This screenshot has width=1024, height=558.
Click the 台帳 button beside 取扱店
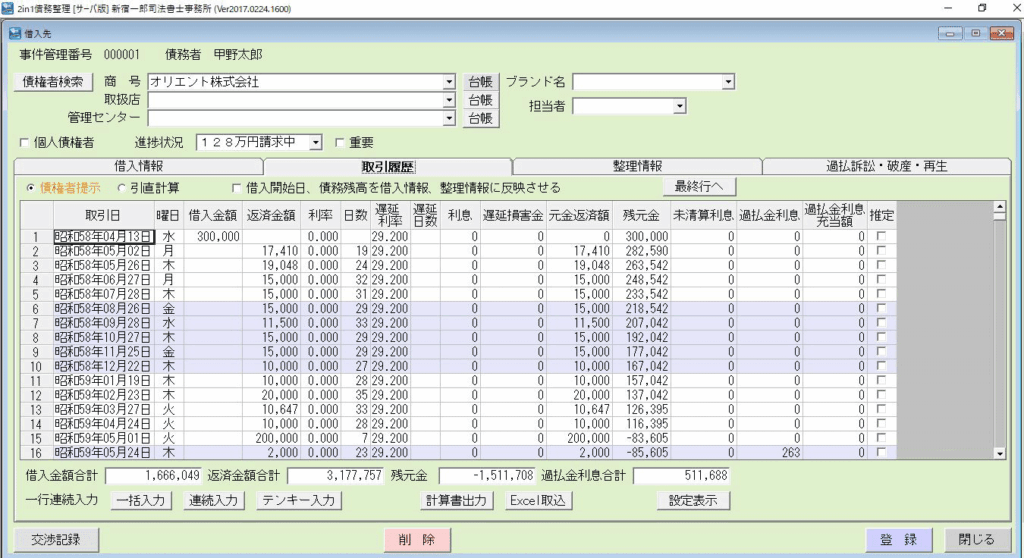click(480, 100)
